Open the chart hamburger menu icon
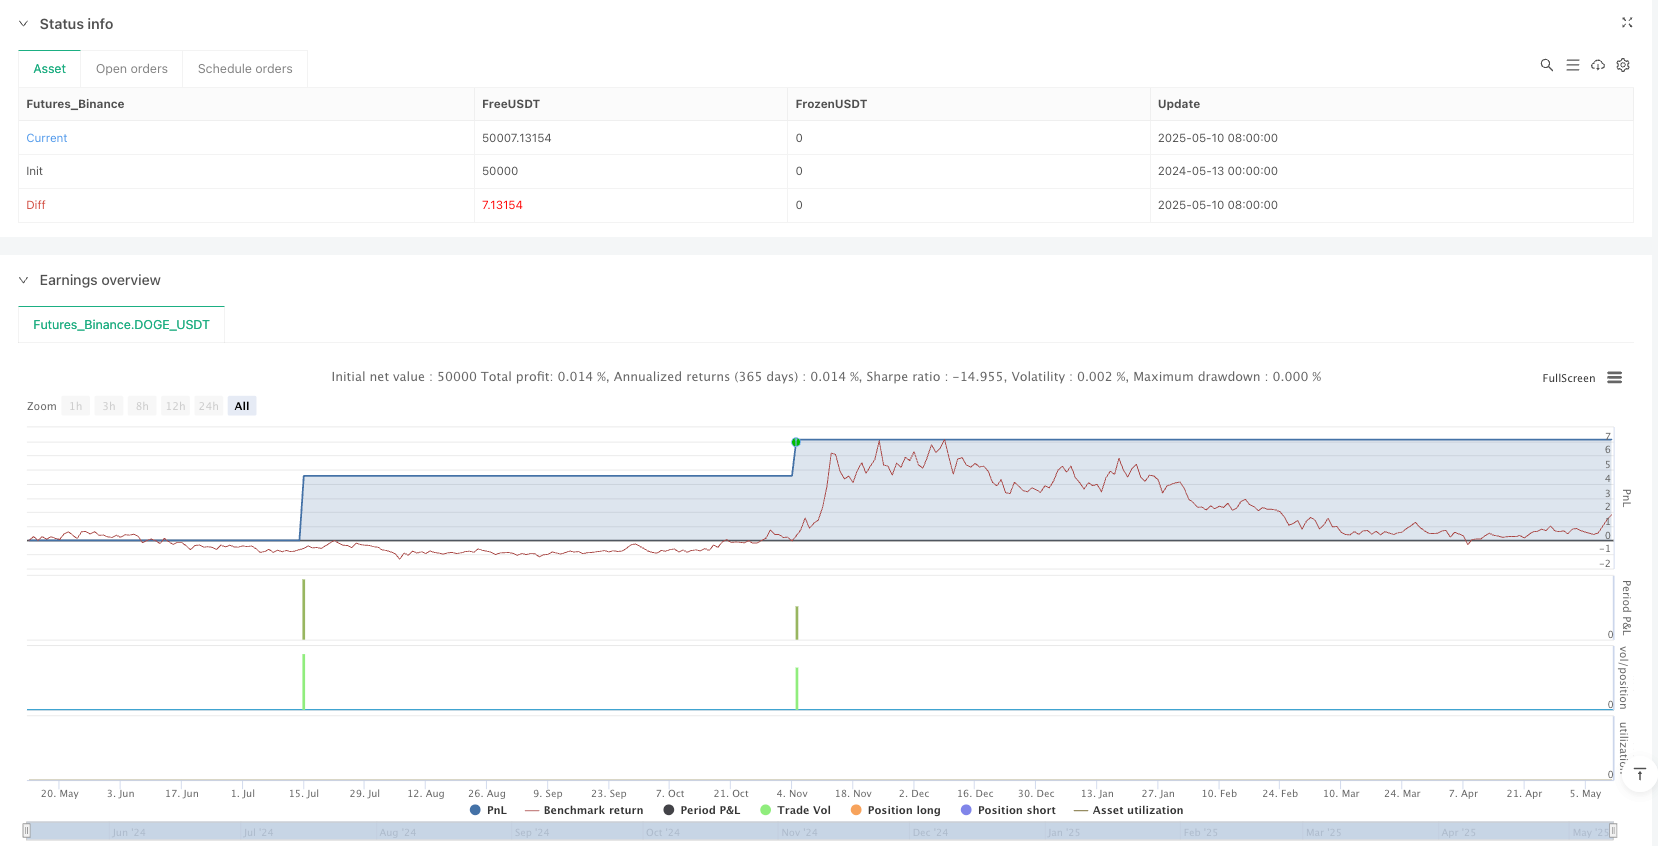Viewport: 1658px width, 846px height. [1614, 378]
